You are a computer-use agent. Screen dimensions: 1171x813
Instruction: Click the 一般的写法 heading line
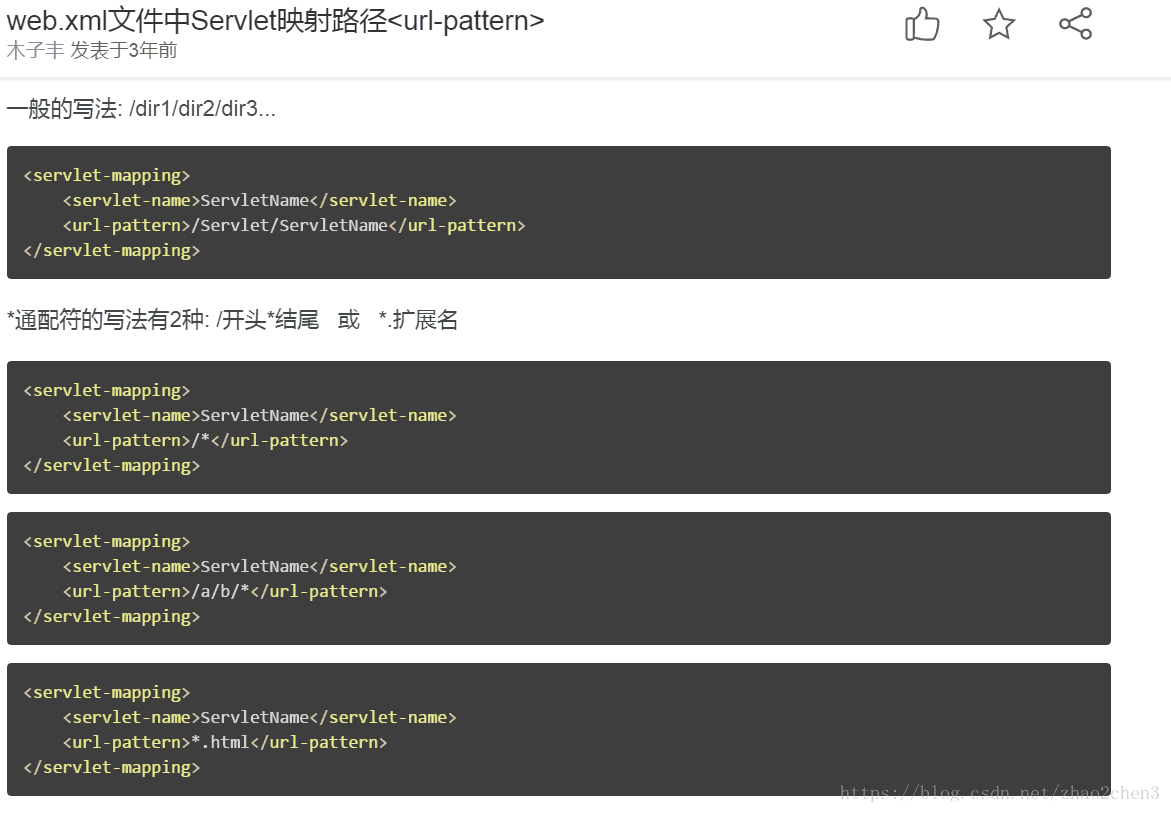pos(142,108)
